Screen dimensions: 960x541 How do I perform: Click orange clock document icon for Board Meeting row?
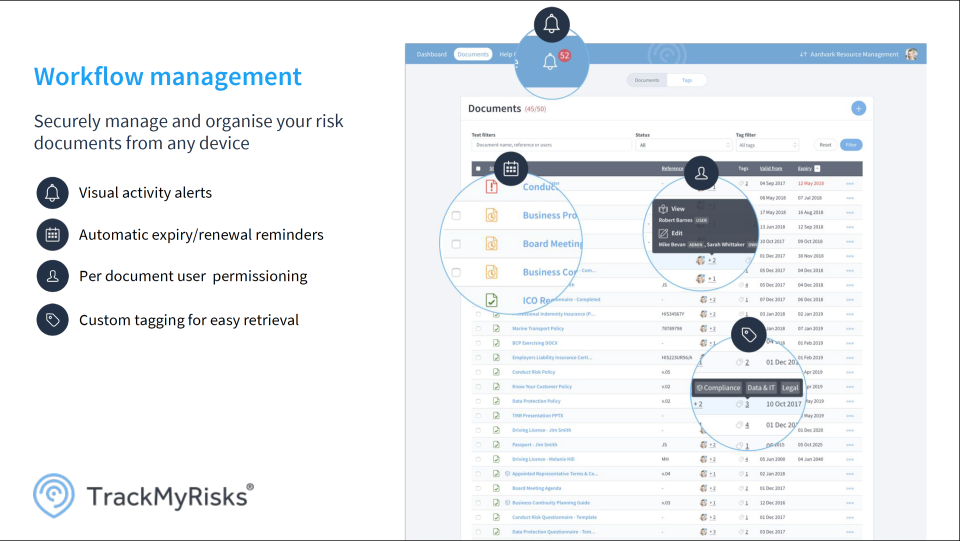(492, 244)
